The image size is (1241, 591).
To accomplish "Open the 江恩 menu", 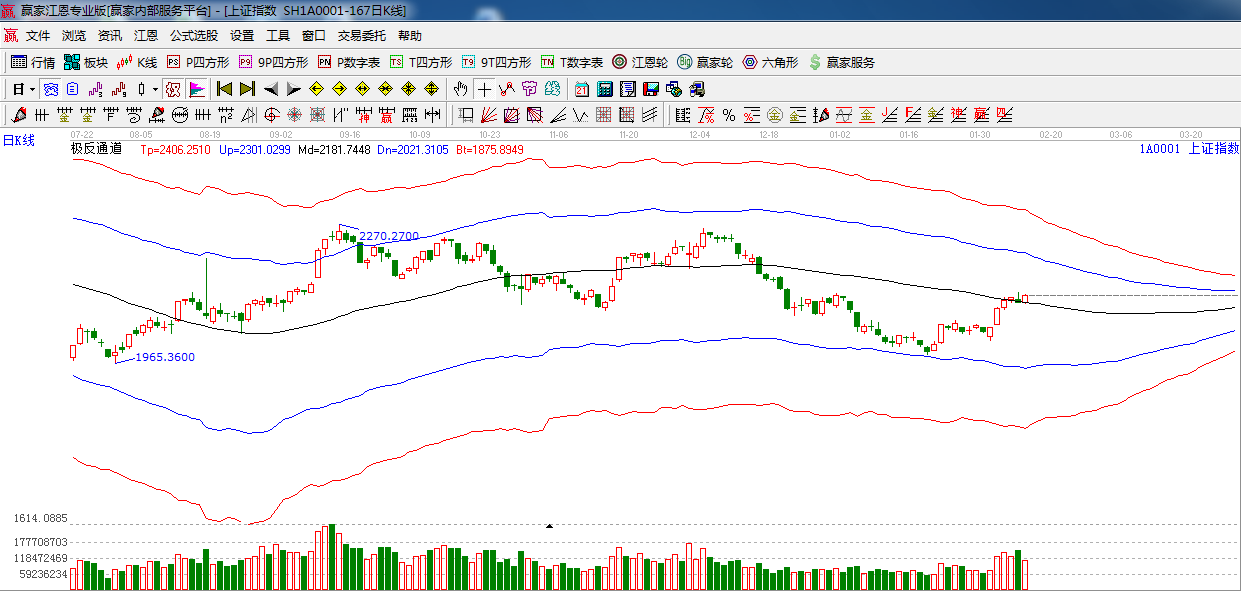I will (146, 36).
